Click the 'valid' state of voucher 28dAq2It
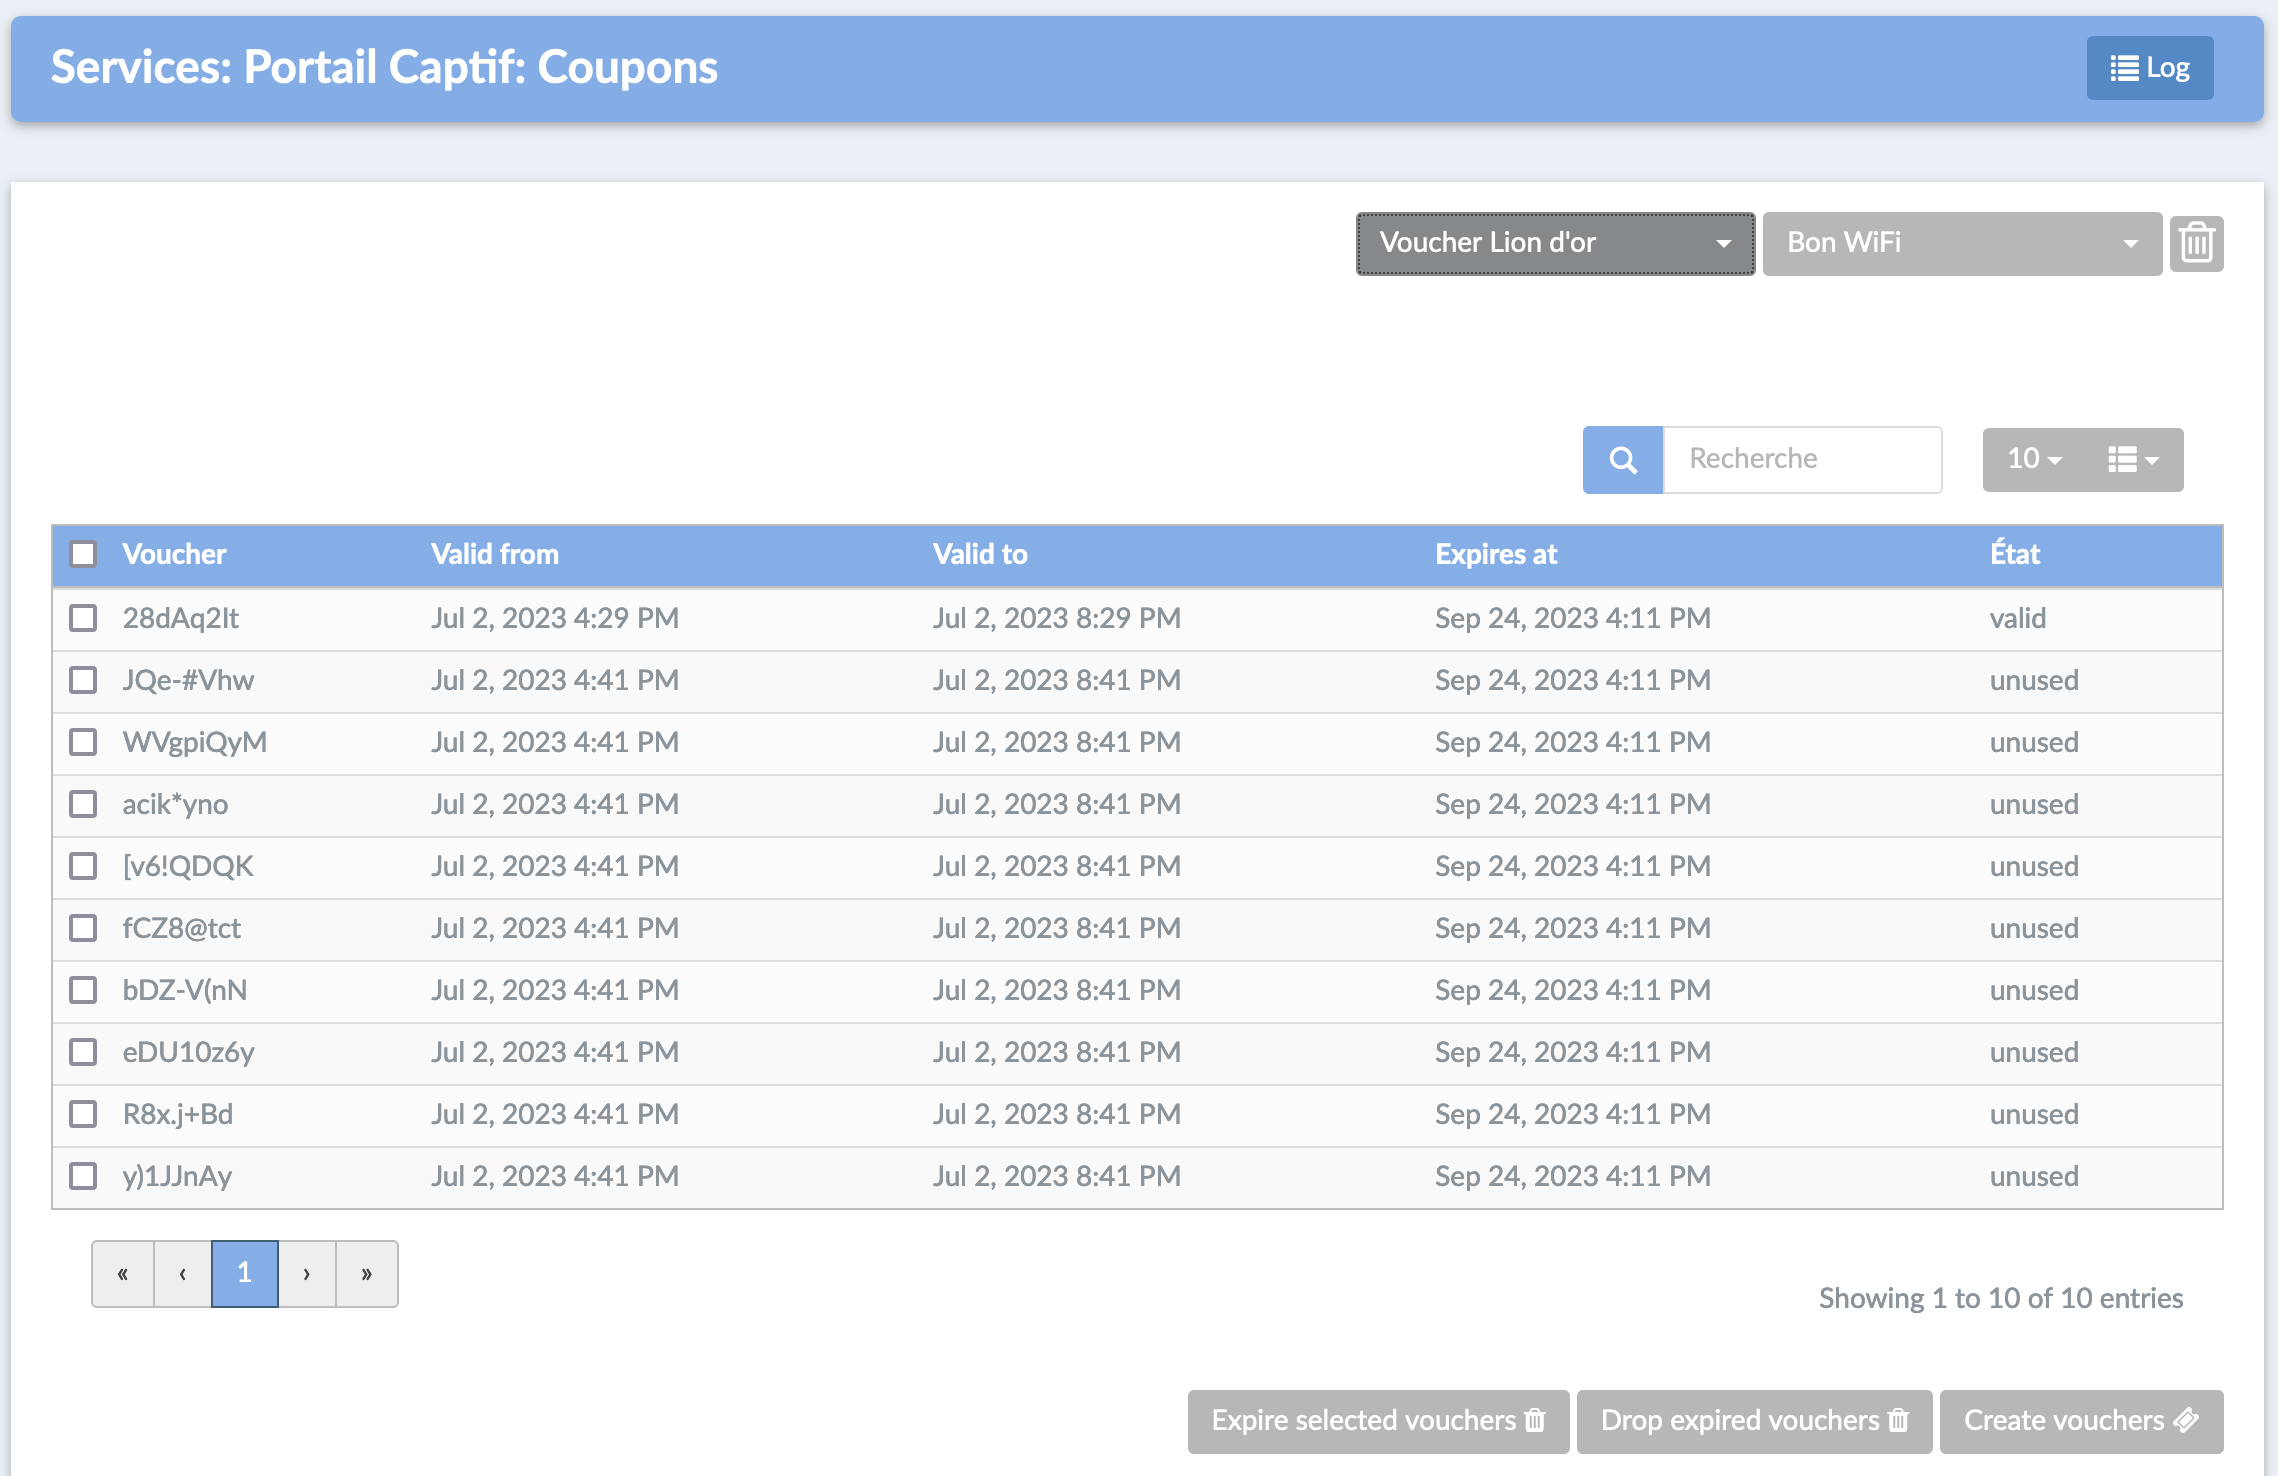The height and width of the screenshot is (1476, 2278). click(x=2017, y=618)
